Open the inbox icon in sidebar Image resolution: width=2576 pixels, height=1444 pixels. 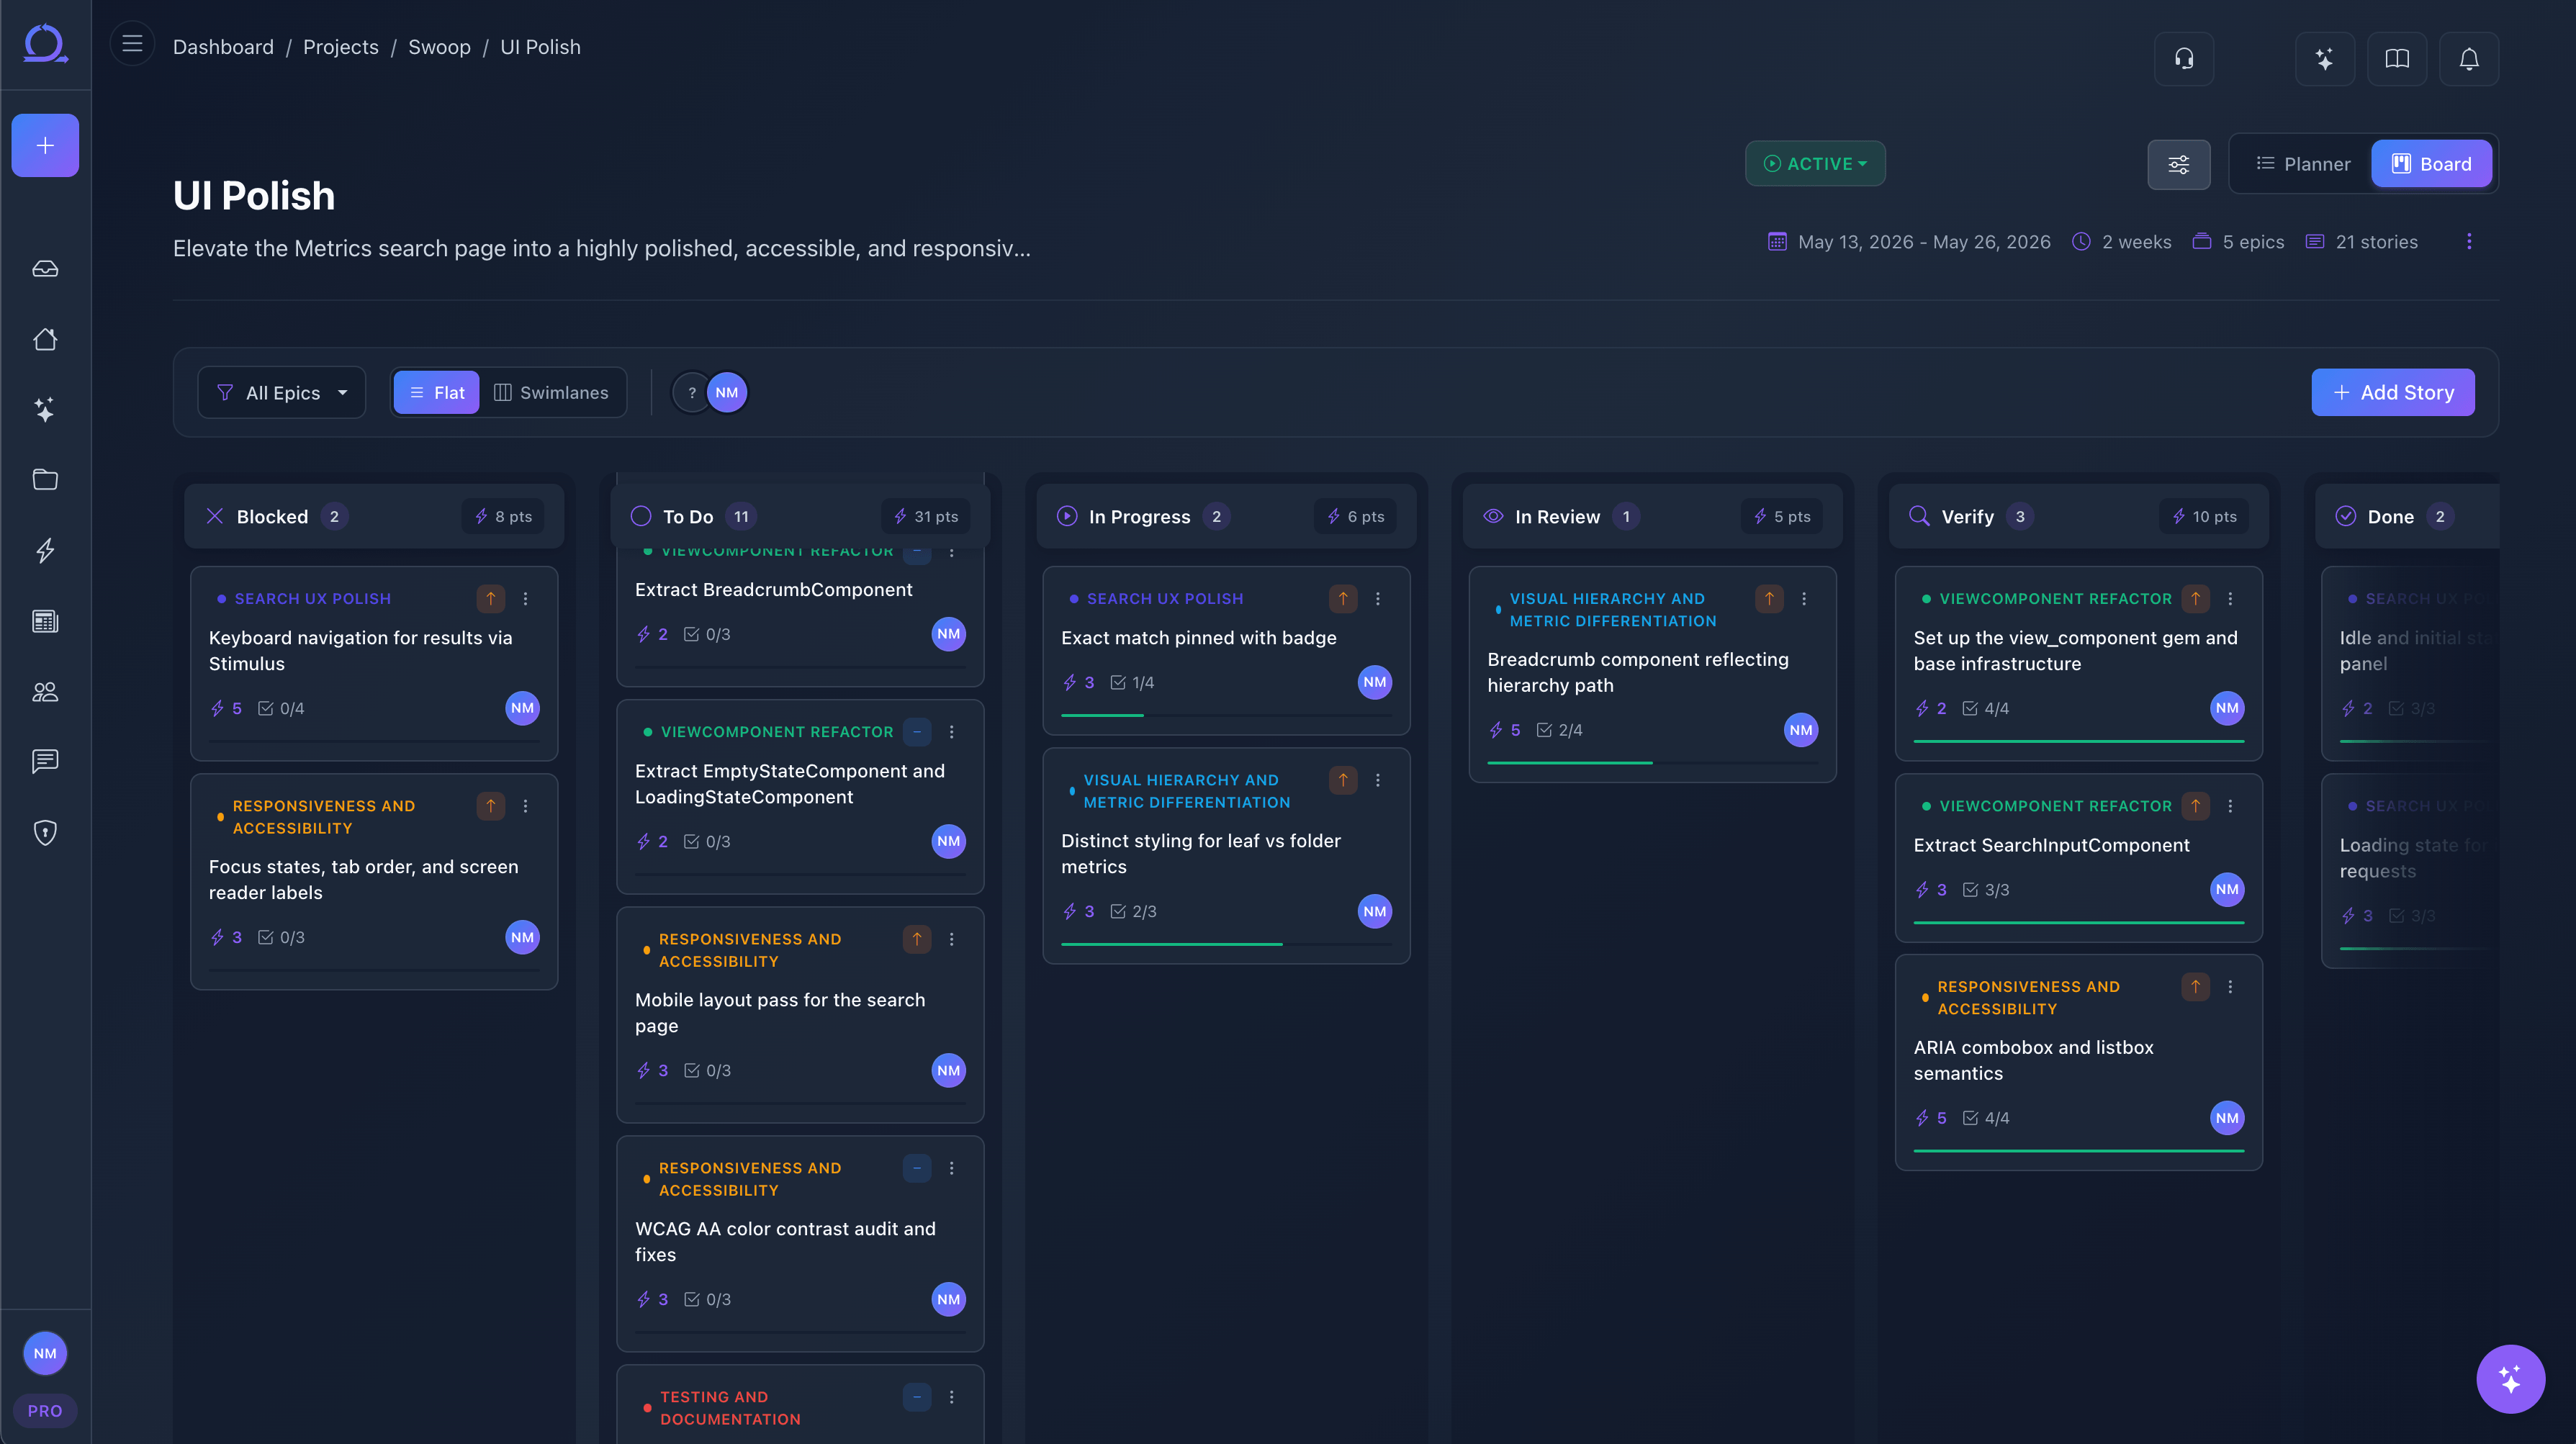45,269
